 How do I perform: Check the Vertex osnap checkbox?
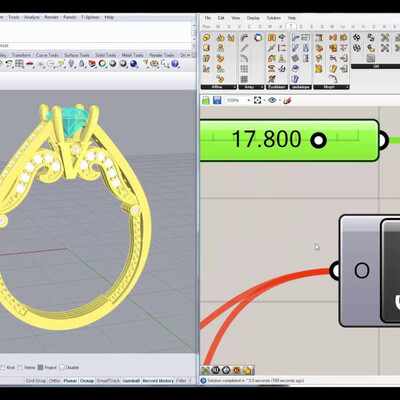(x=20, y=367)
